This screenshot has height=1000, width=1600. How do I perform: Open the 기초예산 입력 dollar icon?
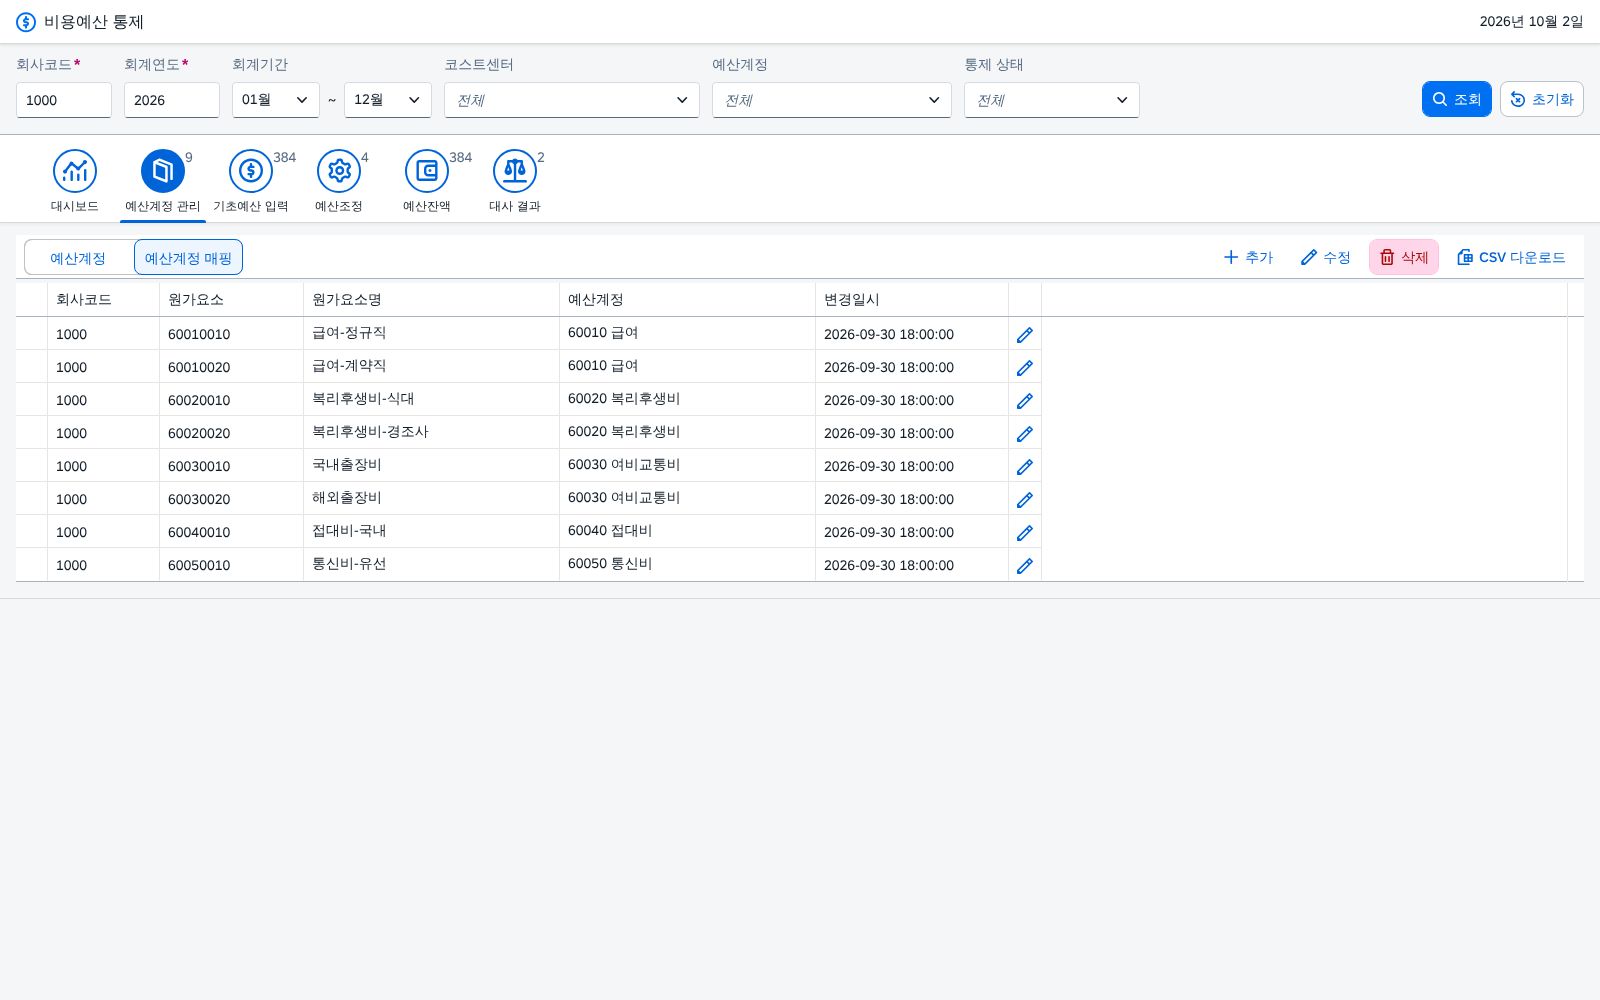pyautogui.click(x=251, y=171)
